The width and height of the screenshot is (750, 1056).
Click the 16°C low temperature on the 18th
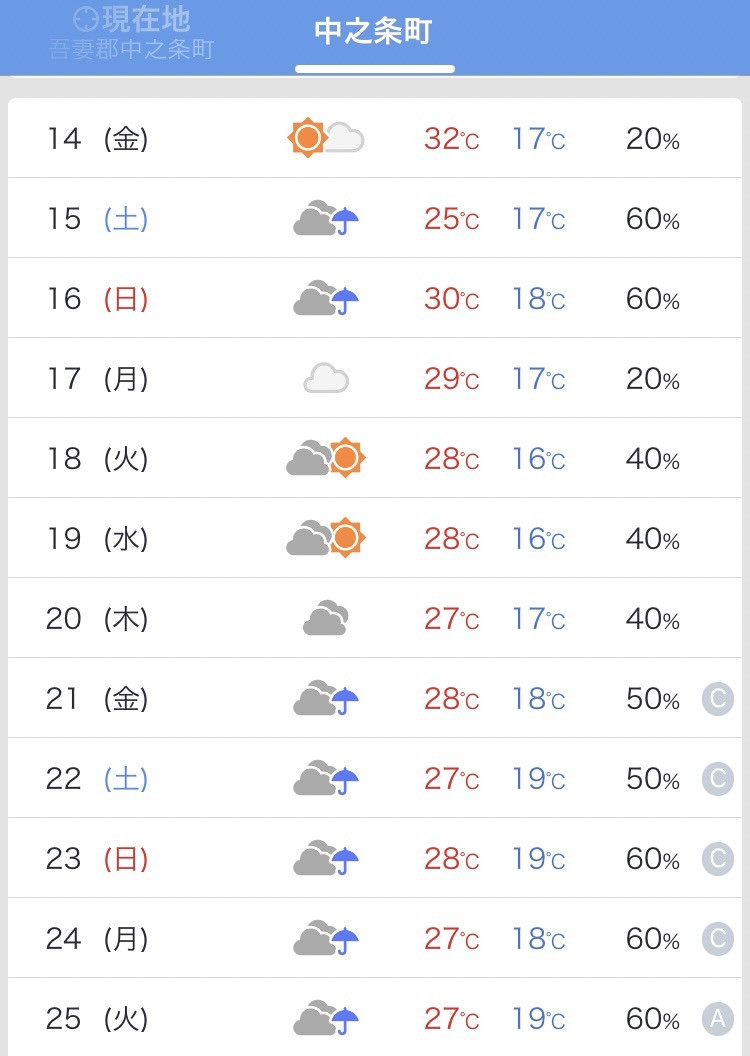(539, 459)
